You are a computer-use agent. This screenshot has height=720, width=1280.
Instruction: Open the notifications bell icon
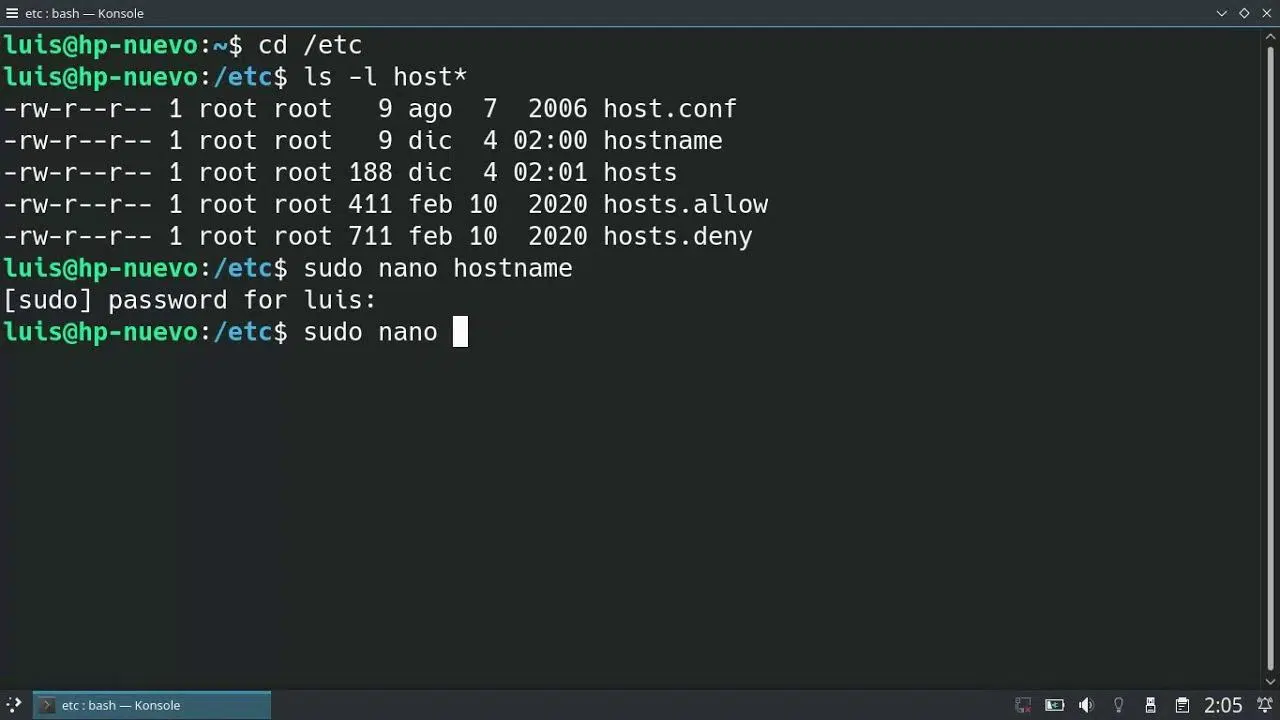pos(1264,705)
